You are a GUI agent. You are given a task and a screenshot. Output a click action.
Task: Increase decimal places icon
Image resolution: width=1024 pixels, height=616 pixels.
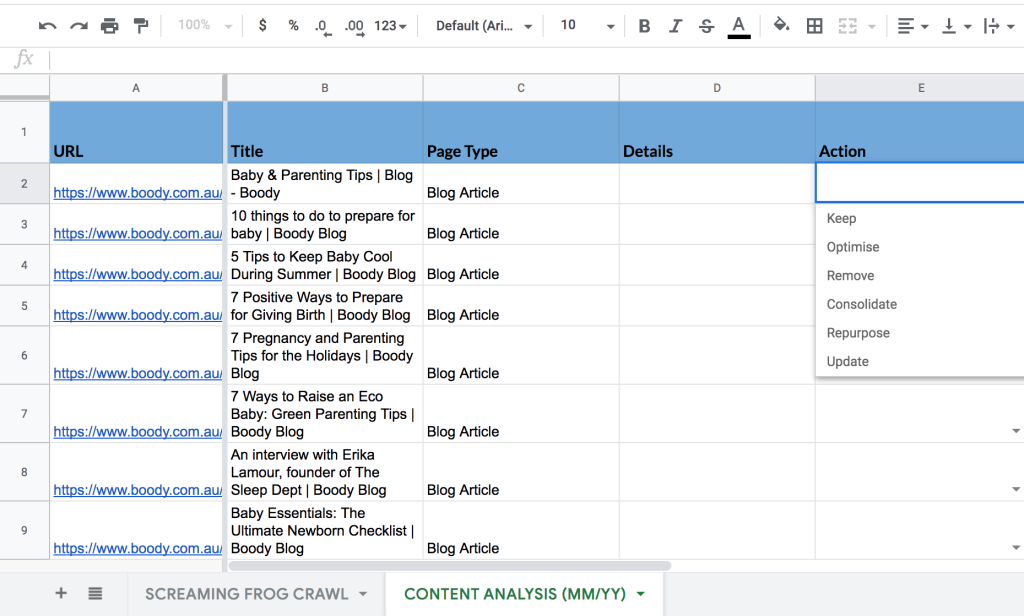[x=355, y=27]
